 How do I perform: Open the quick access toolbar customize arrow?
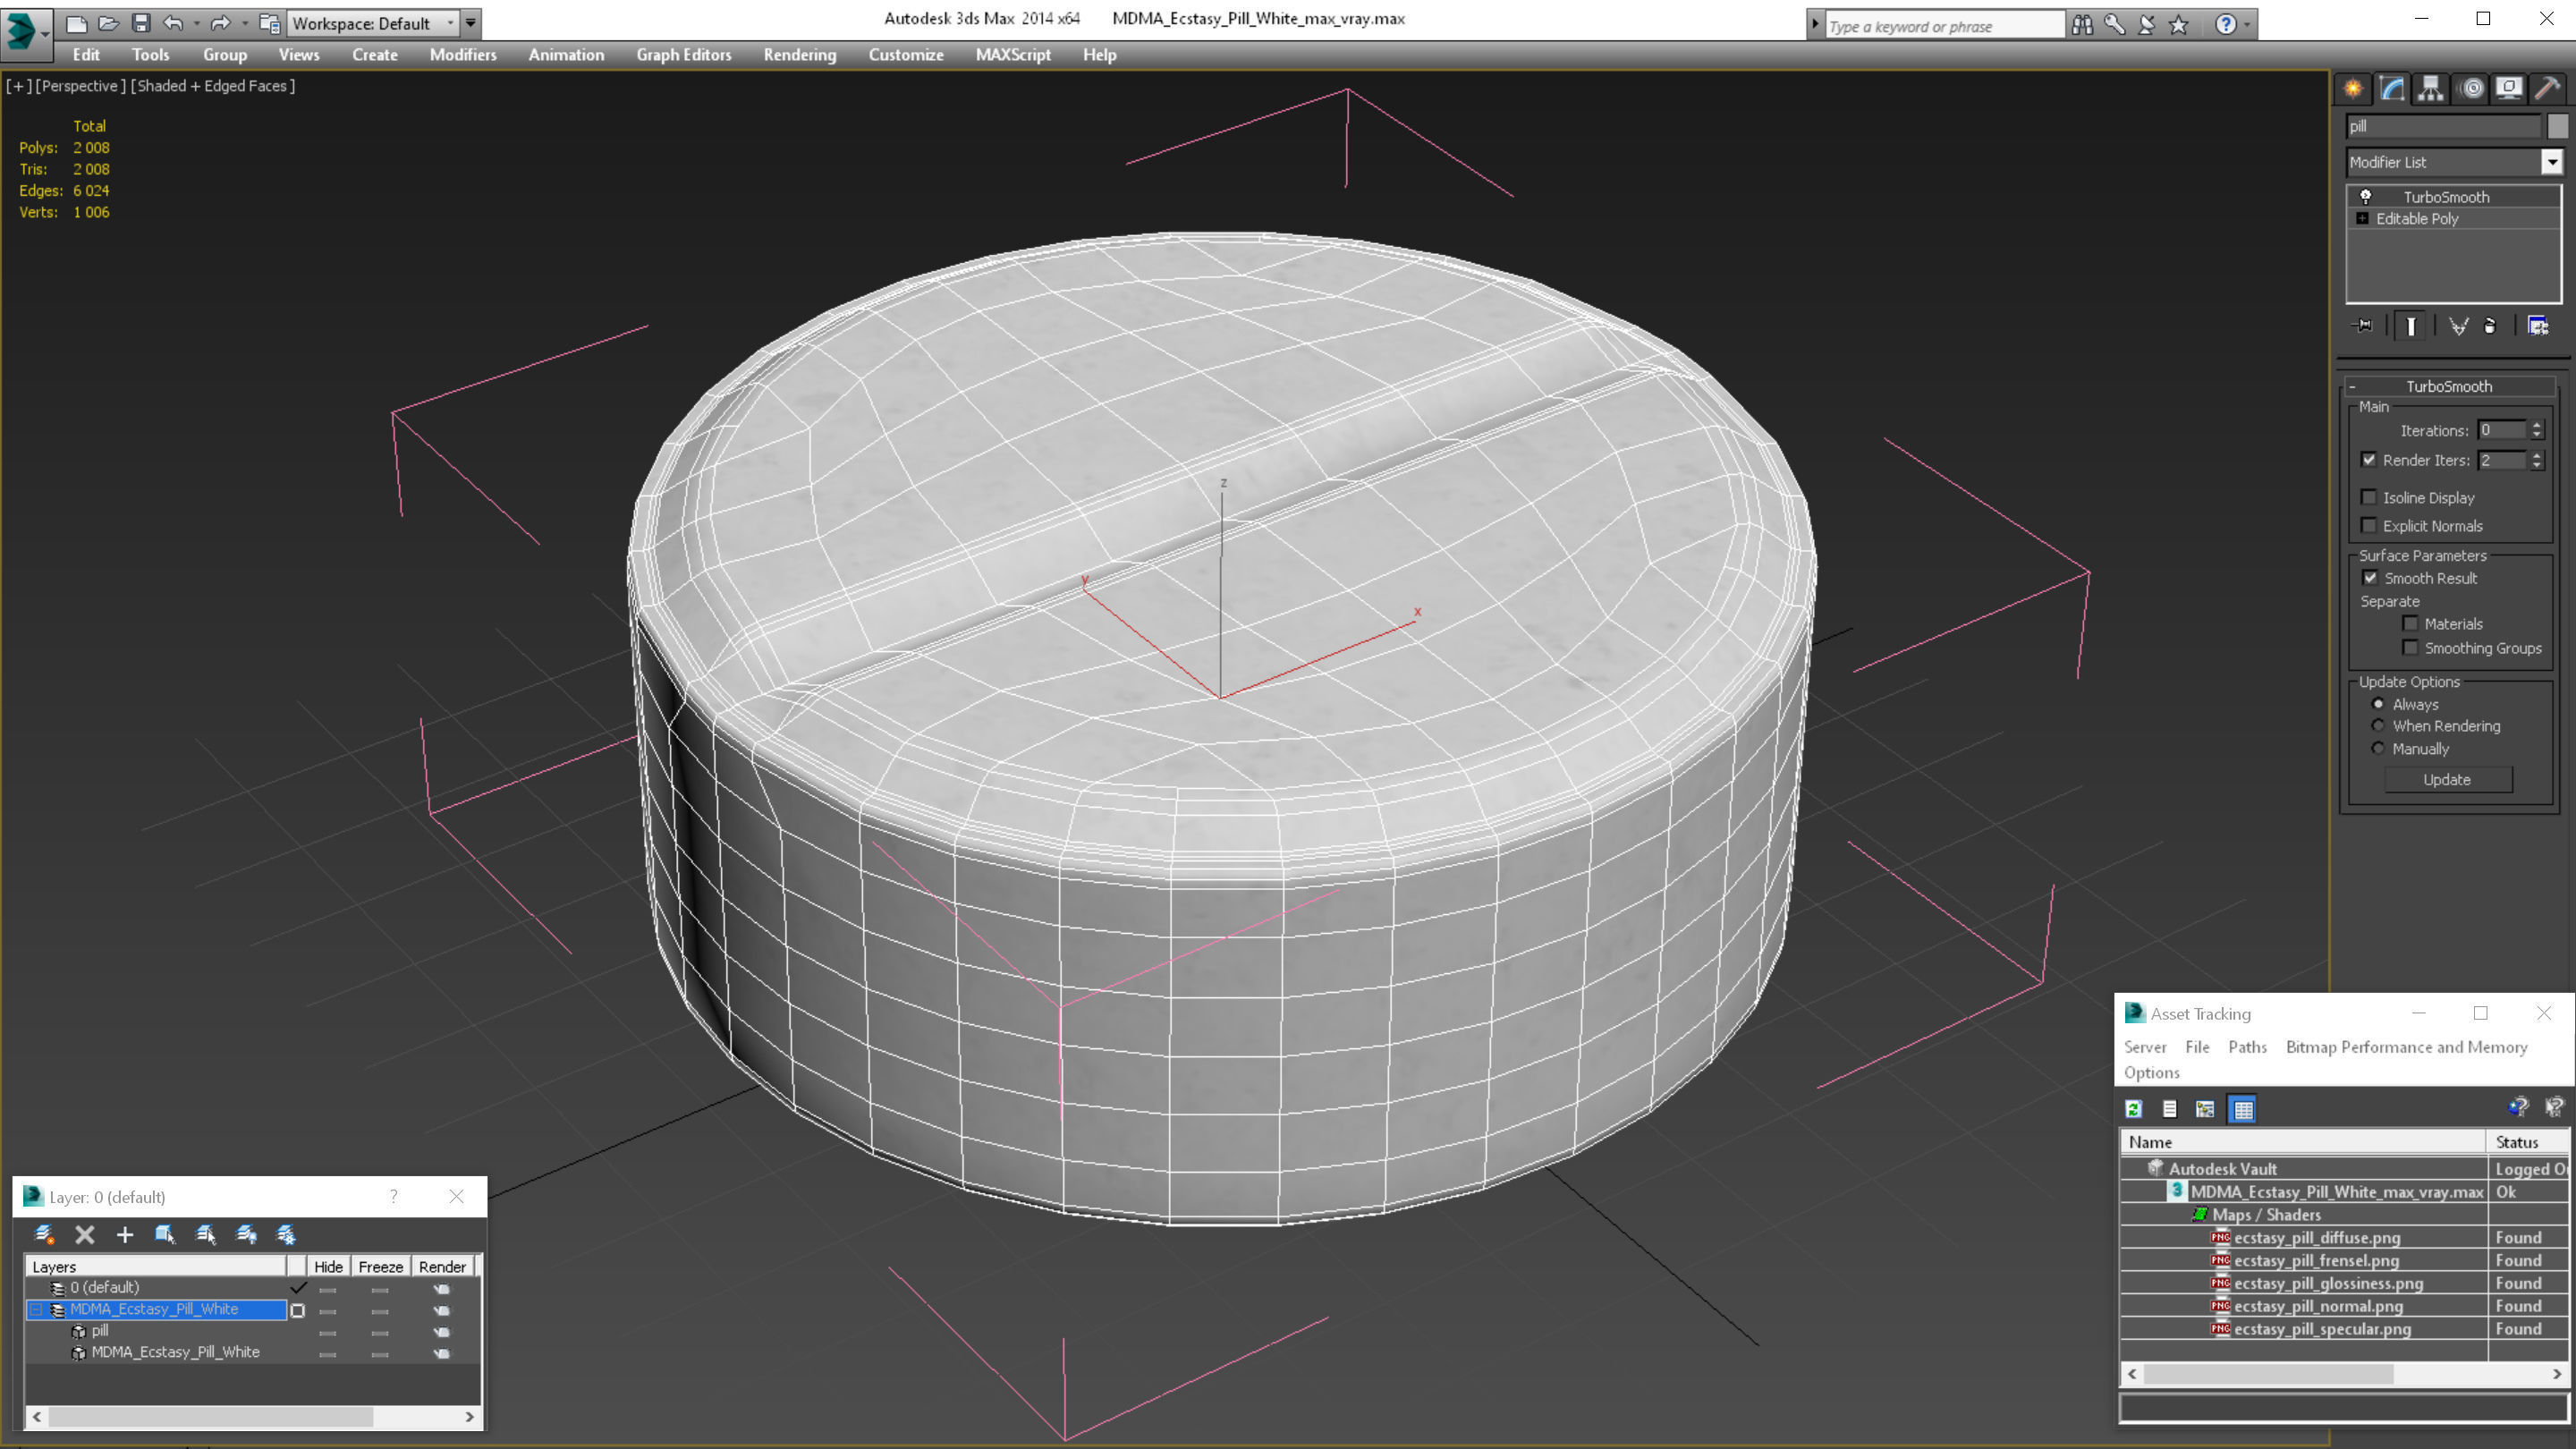470,23
